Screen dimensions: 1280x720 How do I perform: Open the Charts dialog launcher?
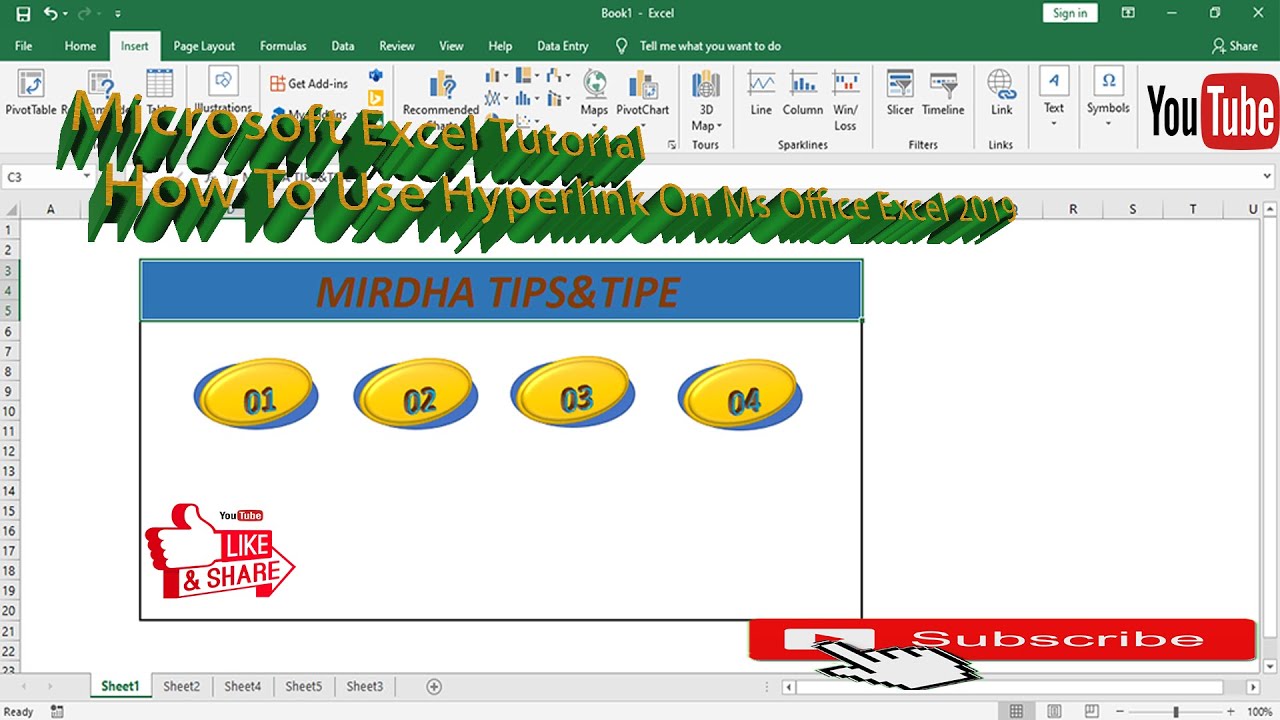coord(671,145)
